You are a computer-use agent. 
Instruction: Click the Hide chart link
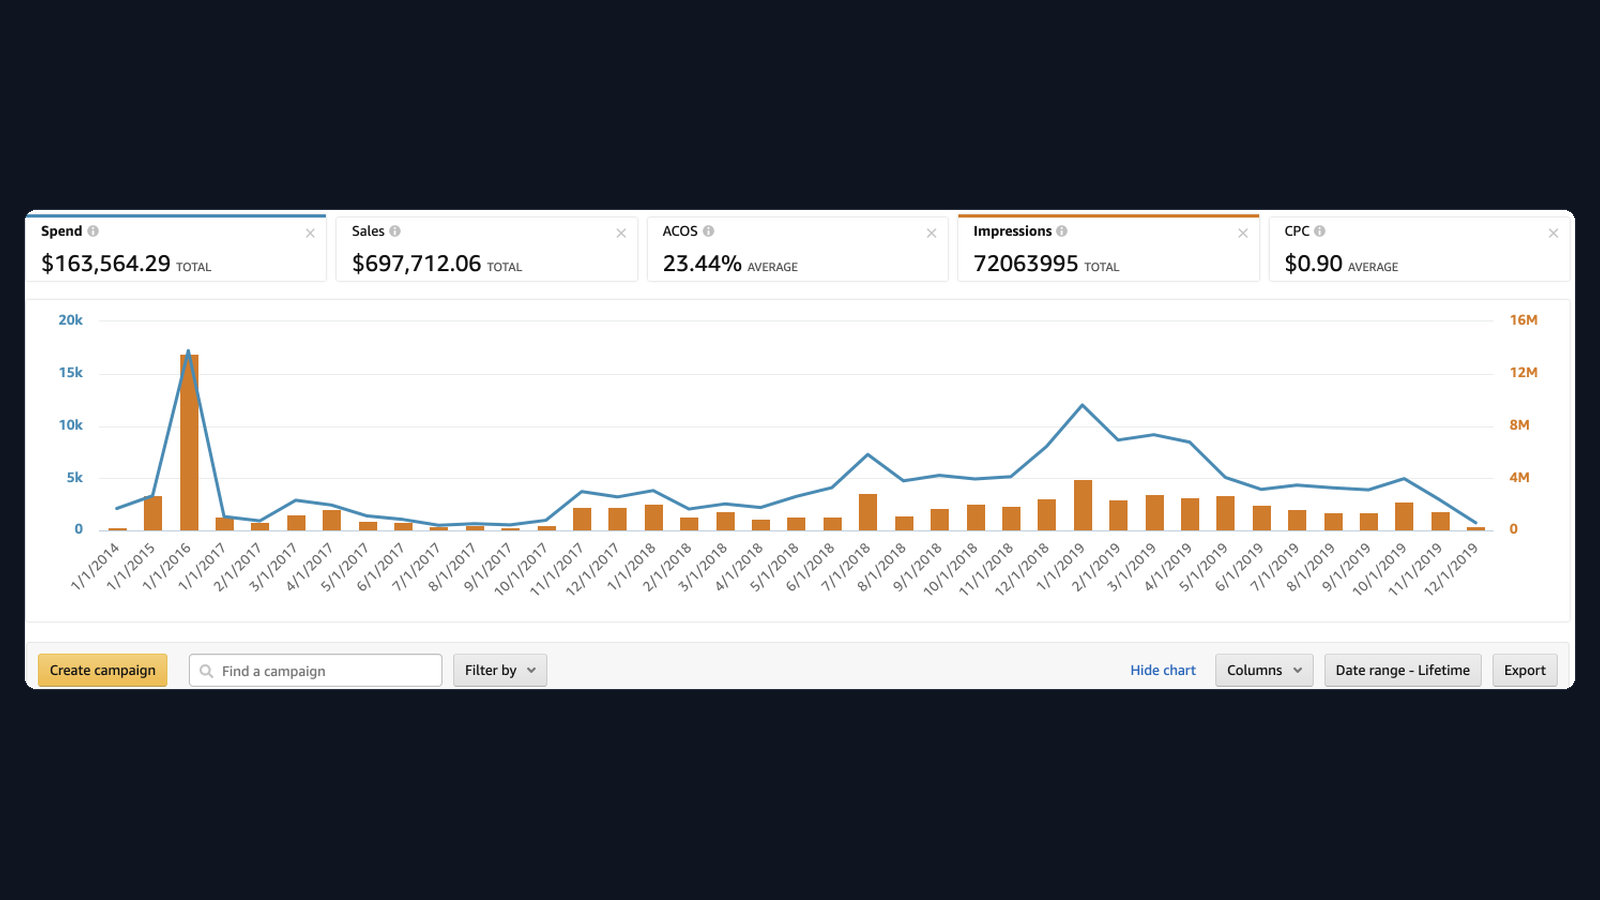click(x=1163, y=670)
